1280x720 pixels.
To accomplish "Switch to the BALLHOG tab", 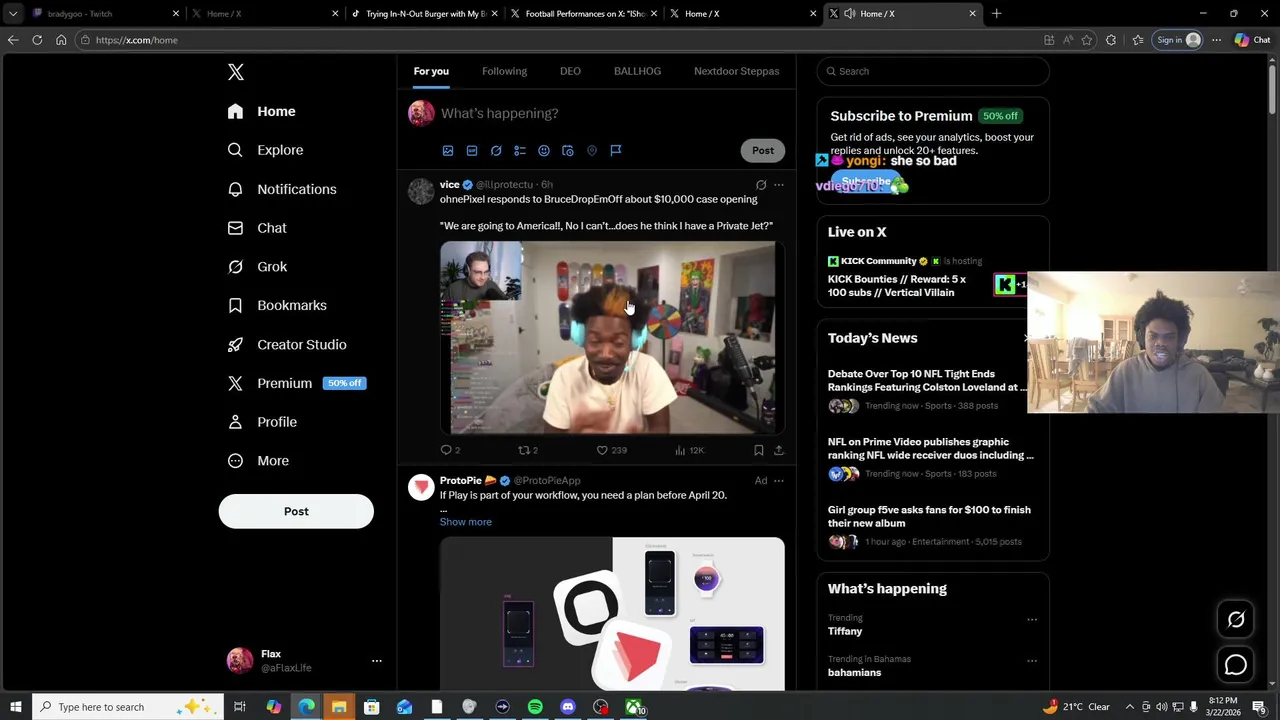I will click(x=637, y=71).
